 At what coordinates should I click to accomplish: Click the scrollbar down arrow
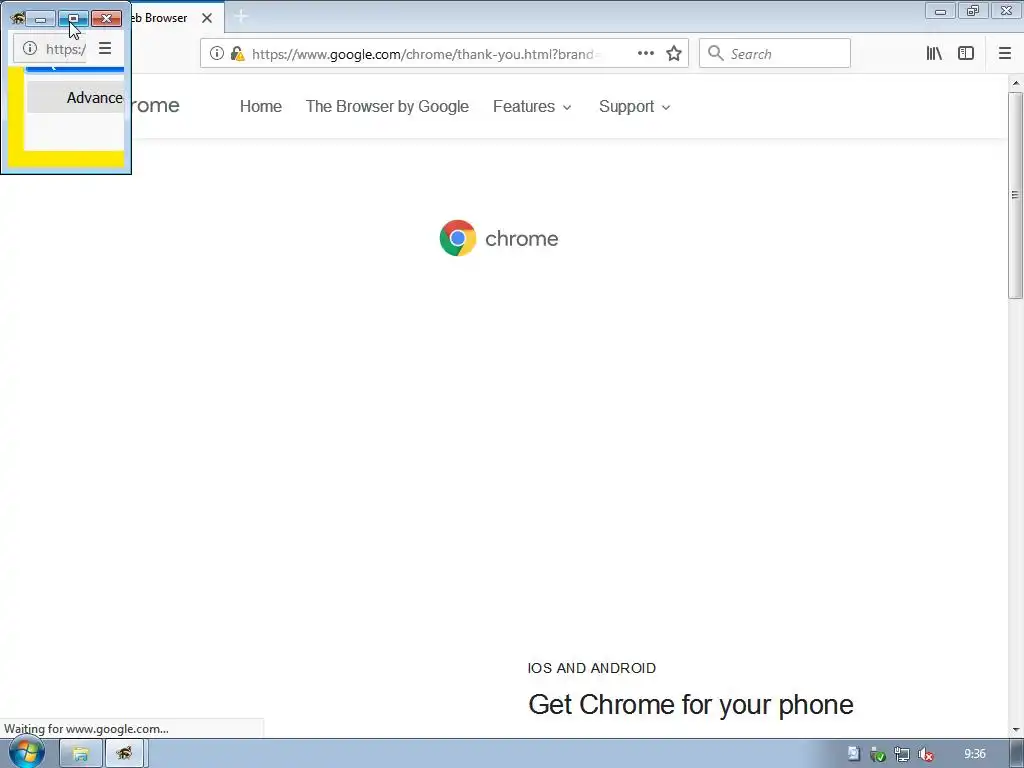click(x=1016, y=729)
